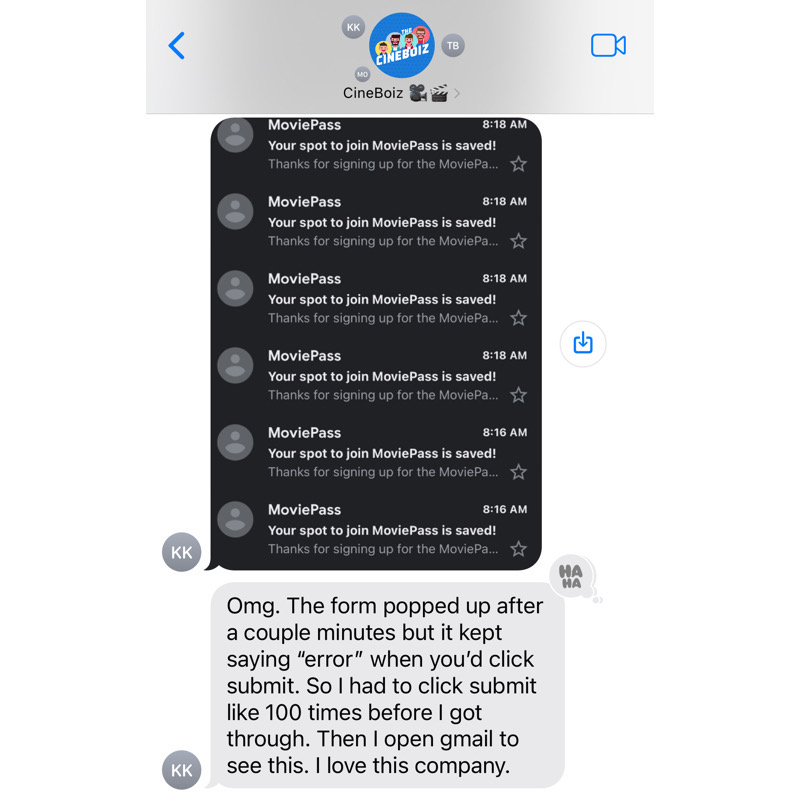
Task: Tap sender avatar of last MoviePass email
Action: coord(235,520)
